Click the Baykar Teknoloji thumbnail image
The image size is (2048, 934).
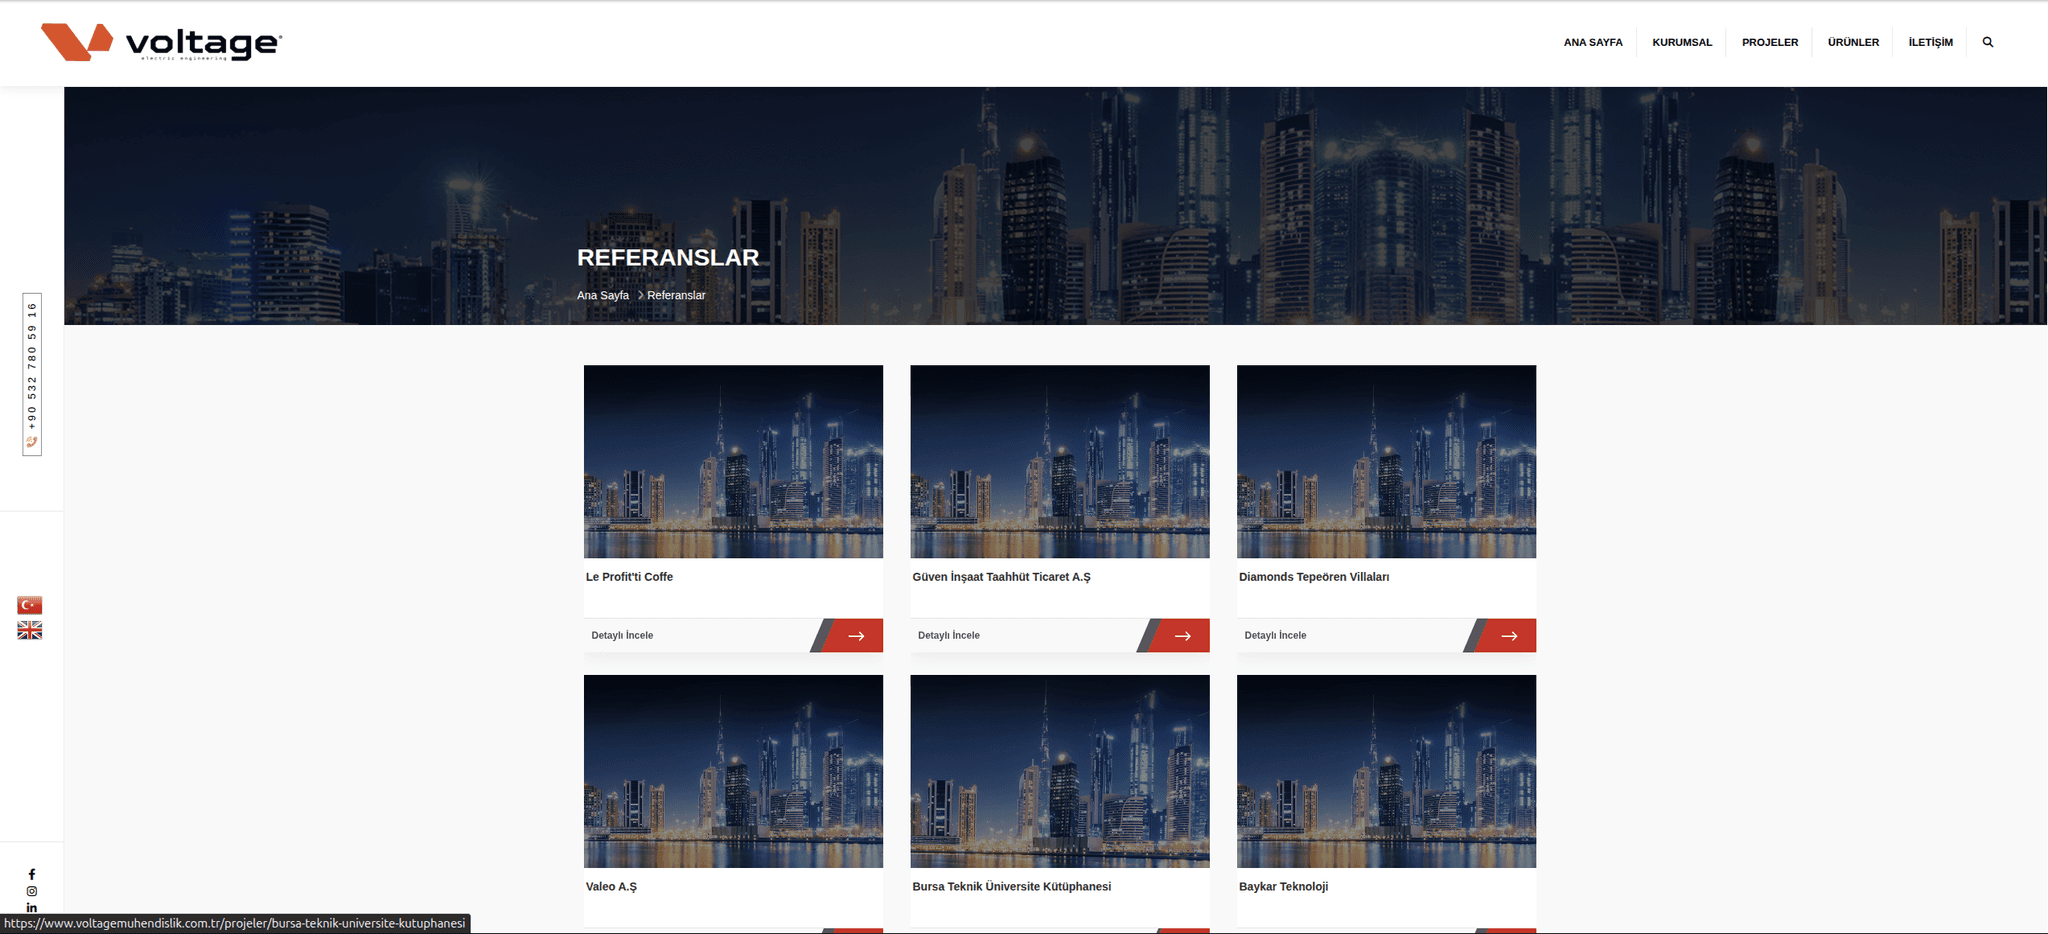point(1386,771)
